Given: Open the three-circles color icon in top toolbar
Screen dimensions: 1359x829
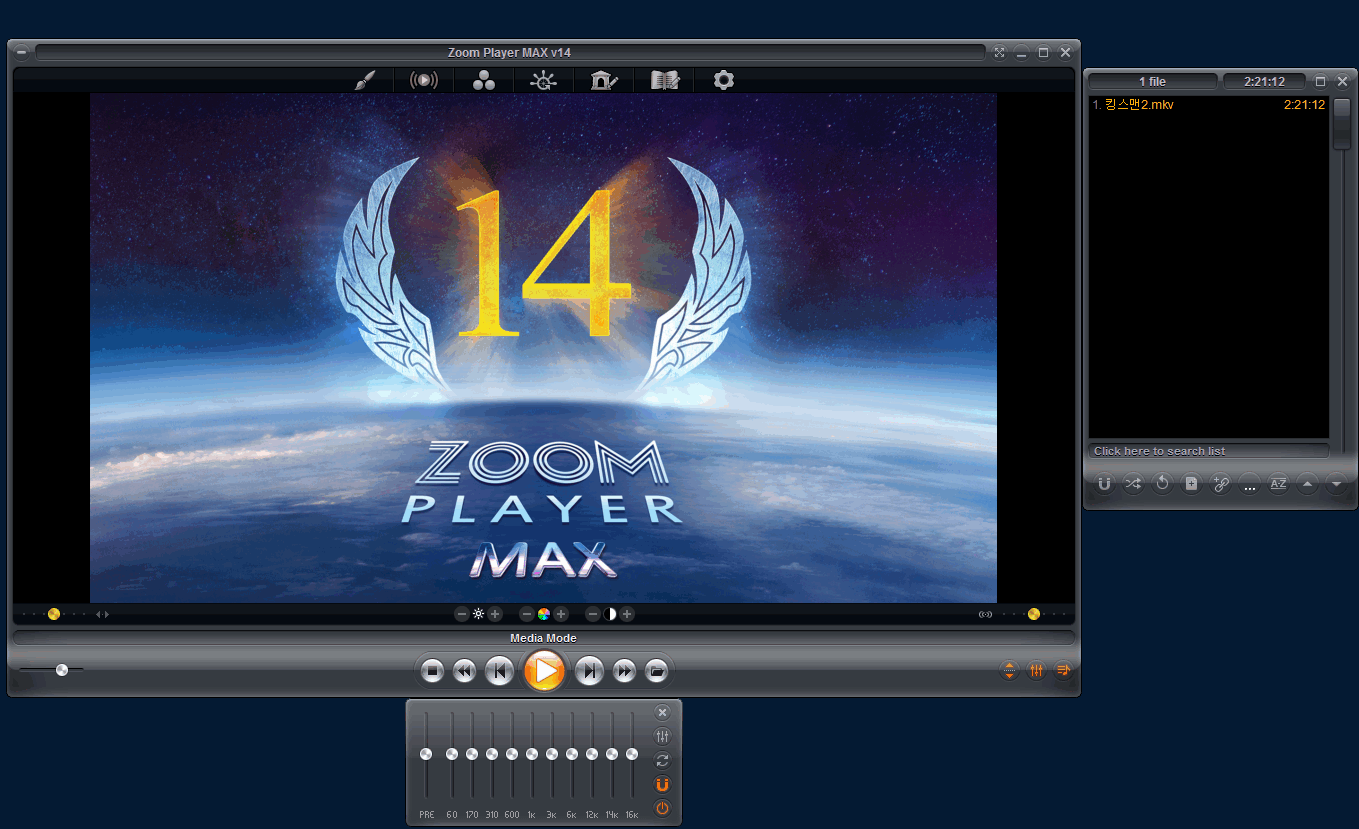Looking at the screenshot, I should (484, 80).
